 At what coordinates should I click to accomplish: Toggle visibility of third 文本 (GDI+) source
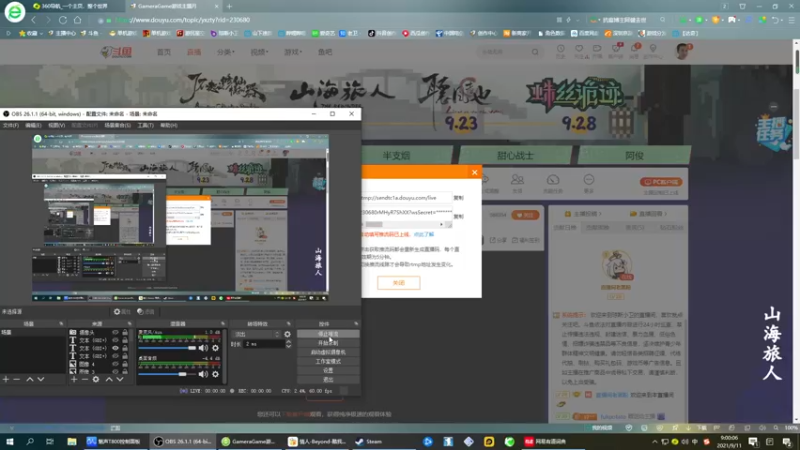[115, 356]
